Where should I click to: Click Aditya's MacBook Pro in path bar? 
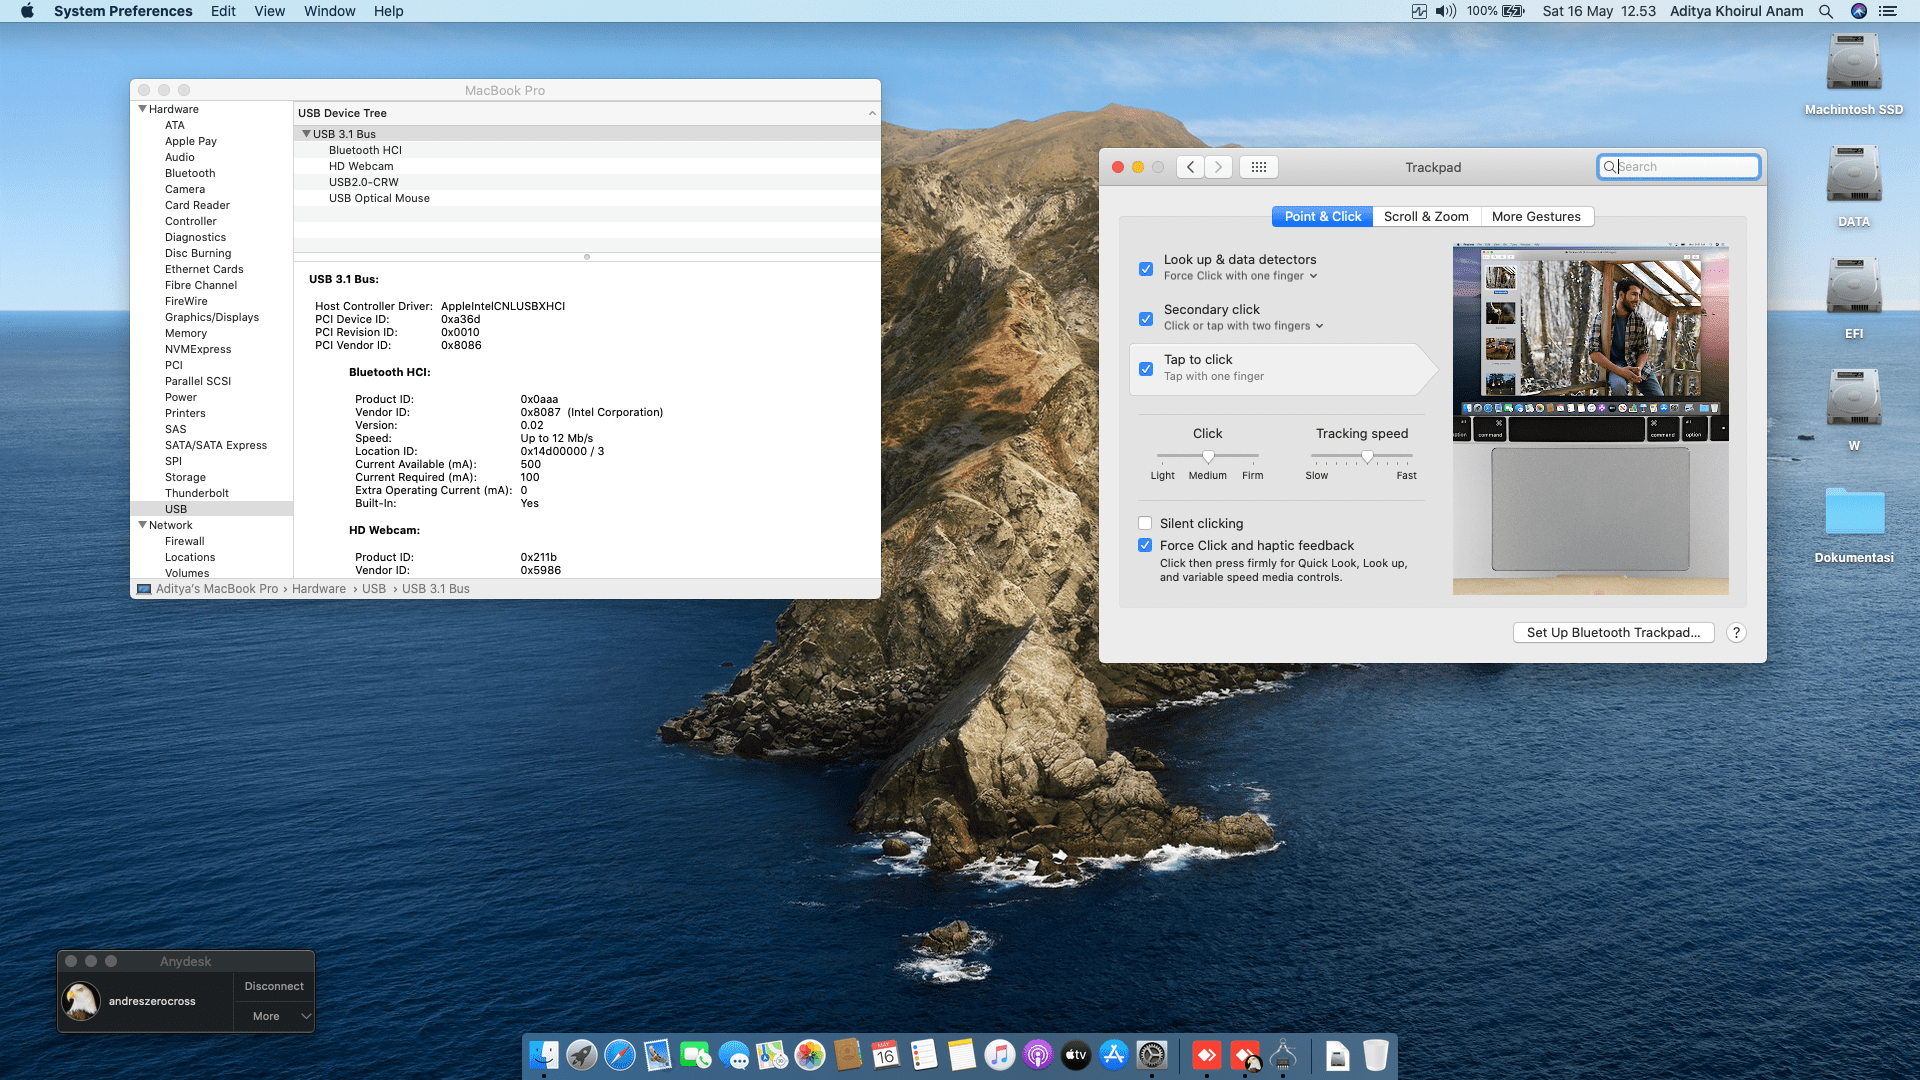point(217,589)
